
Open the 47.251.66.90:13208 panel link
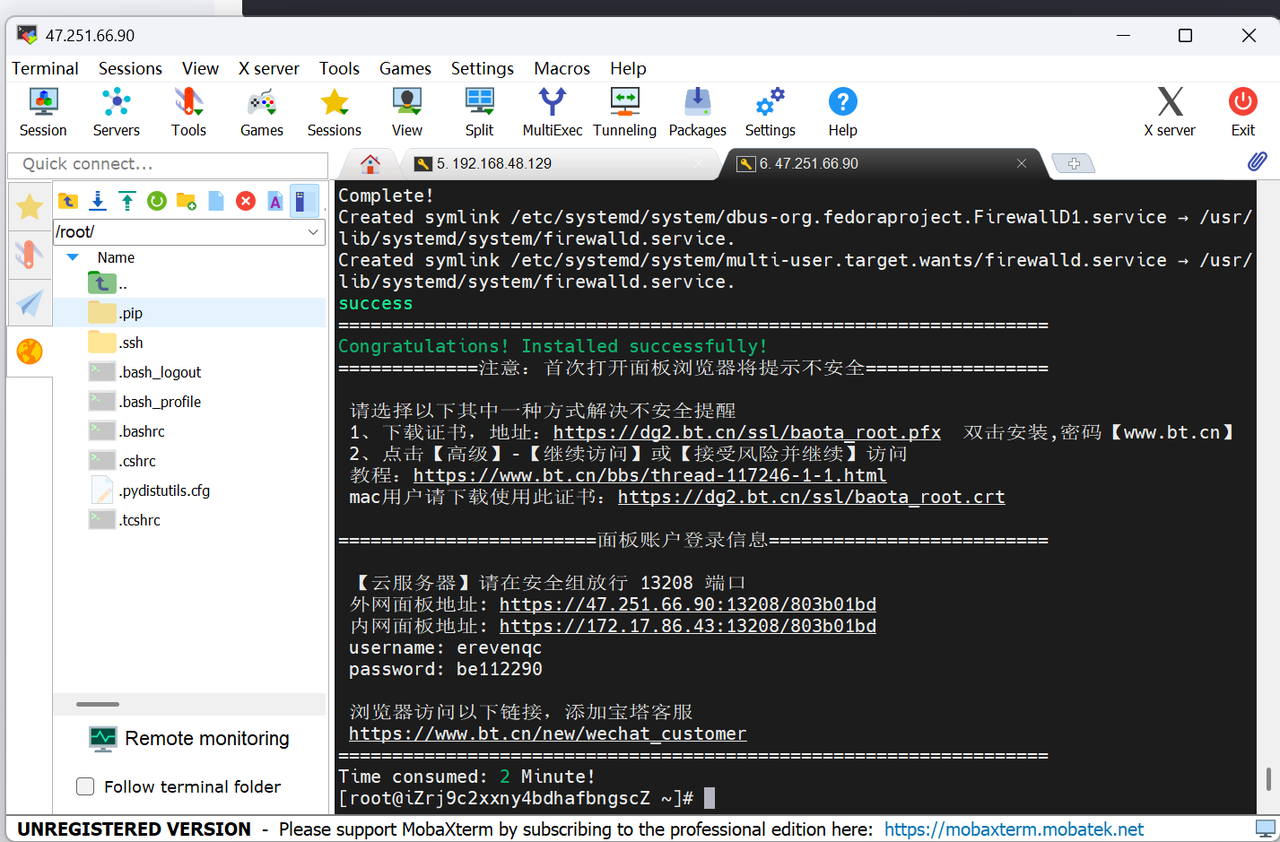pos(688,605)
